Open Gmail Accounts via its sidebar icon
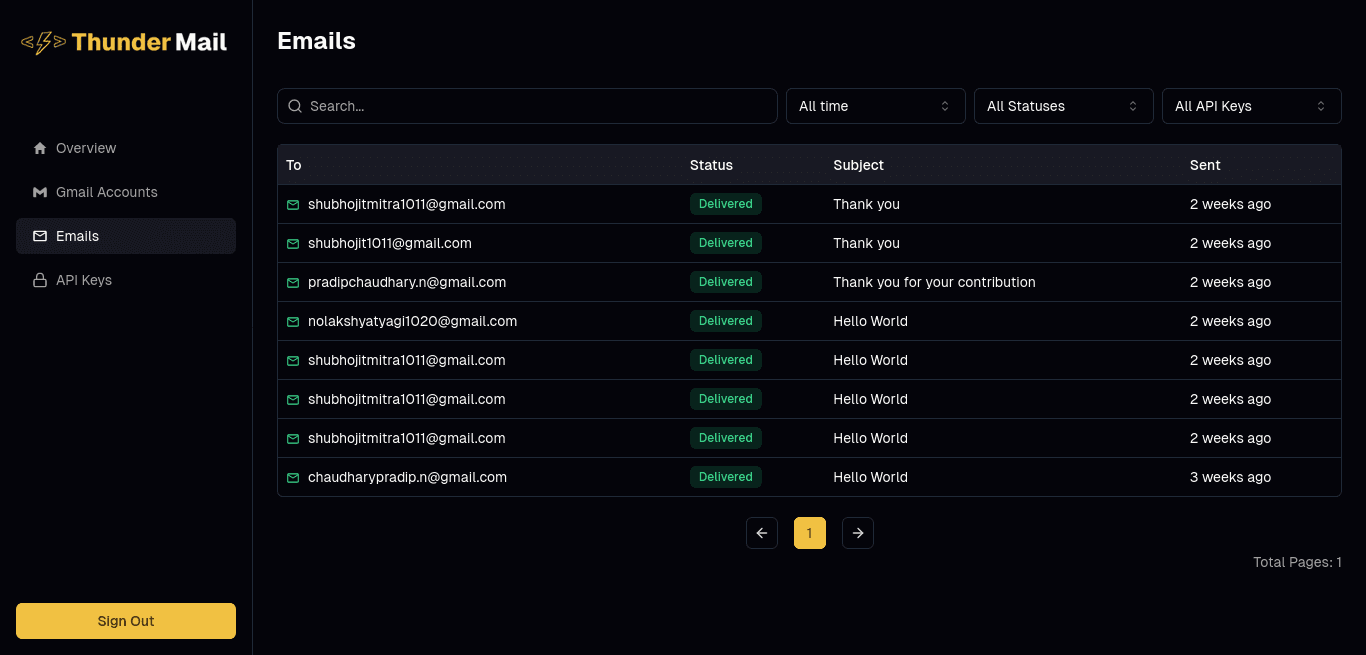Screen dimensions: 1366x655 [38, 192]
